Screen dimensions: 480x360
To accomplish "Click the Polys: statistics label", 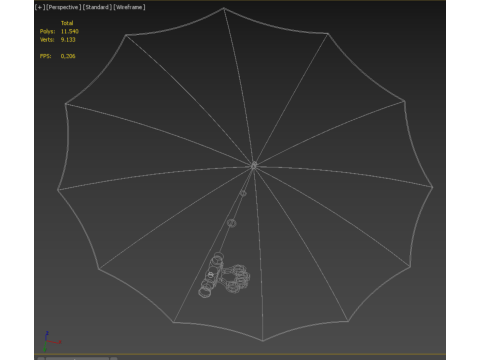I will coord(47,31).
